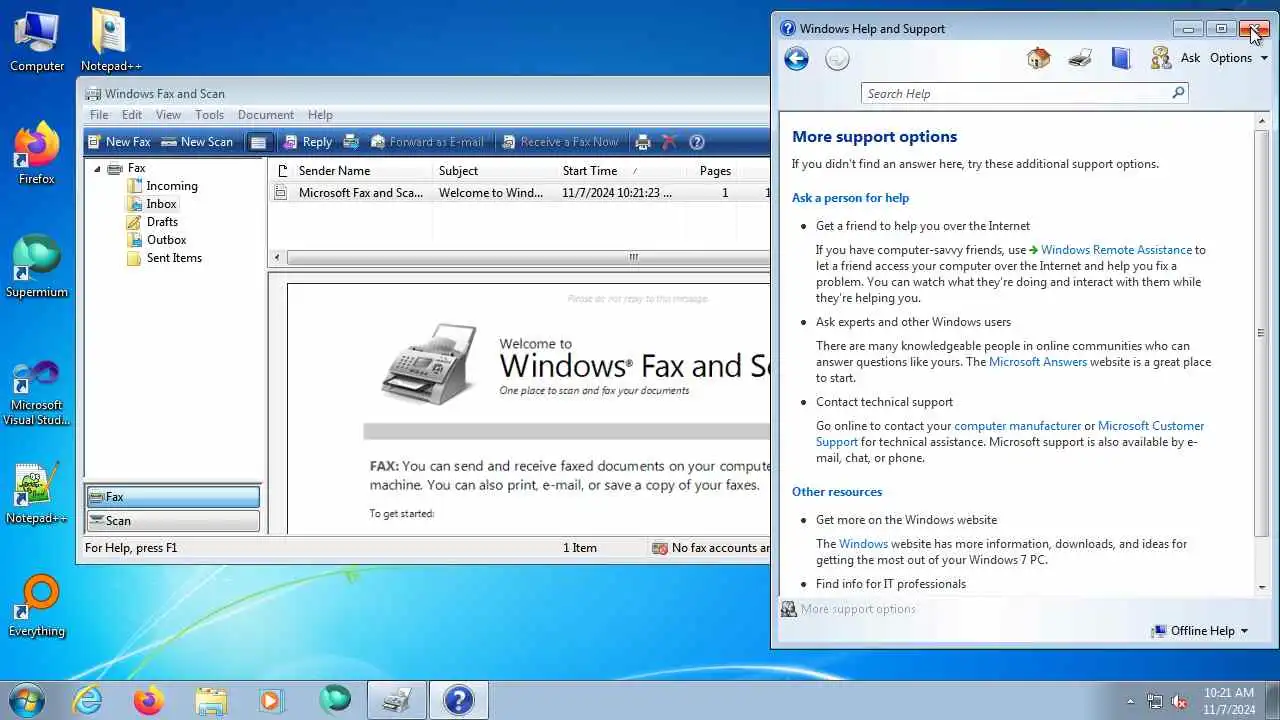Open Windows Media Player from the taskbar
The width and height of the screenshot is (1280, 720).
(x=272, y=700)
